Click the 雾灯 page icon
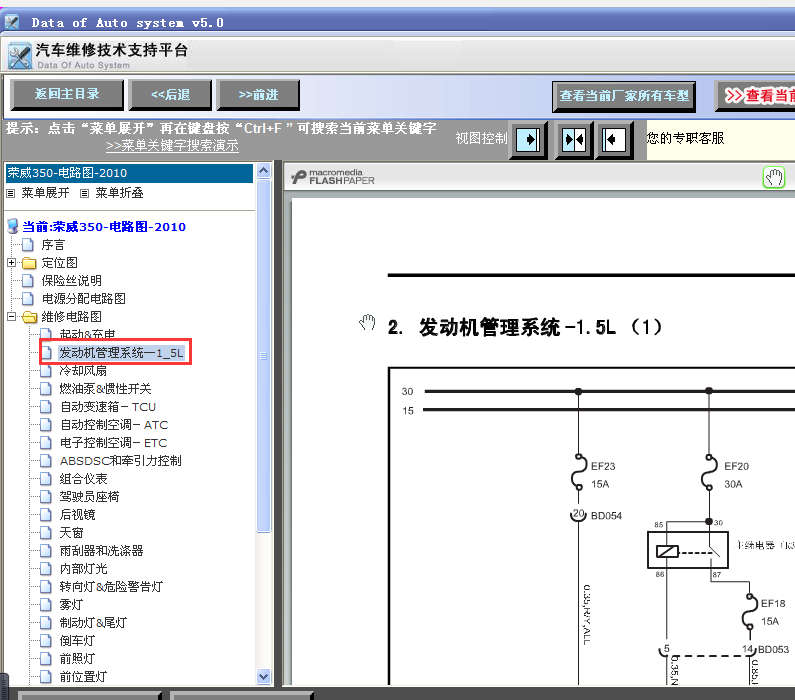Image resolution: width=795 pixels, height=700 pixels. [x=46, y=605]
